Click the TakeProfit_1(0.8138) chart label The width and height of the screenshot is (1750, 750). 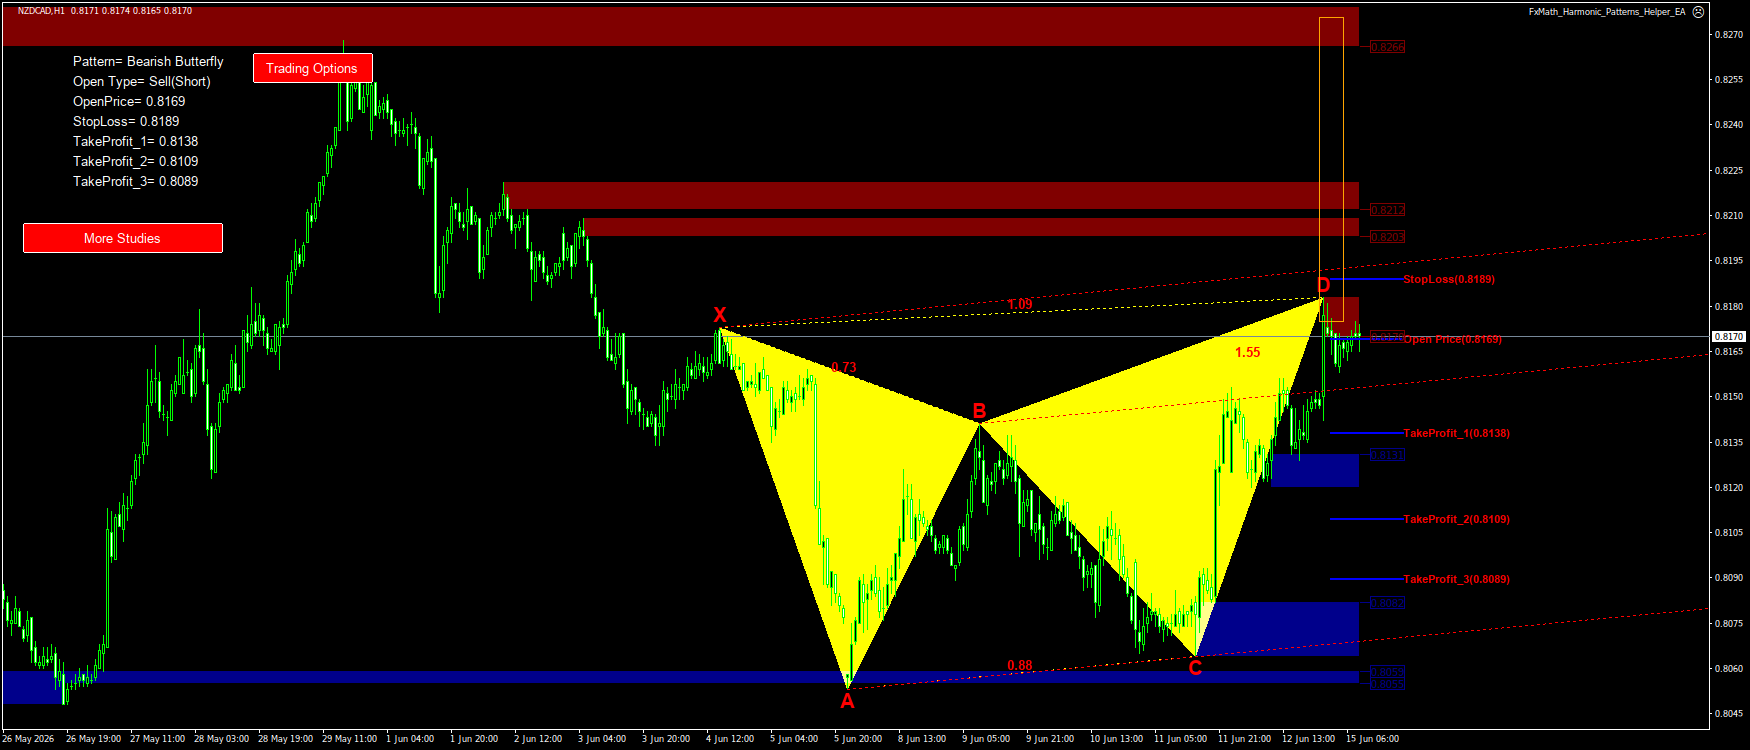tap(1457, 433)
